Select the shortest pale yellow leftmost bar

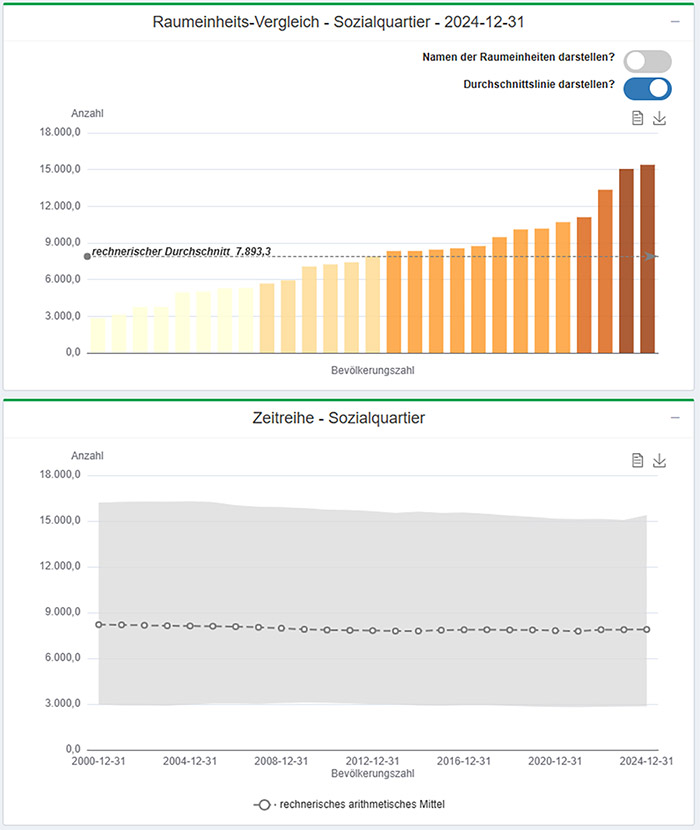pos(98,335)
